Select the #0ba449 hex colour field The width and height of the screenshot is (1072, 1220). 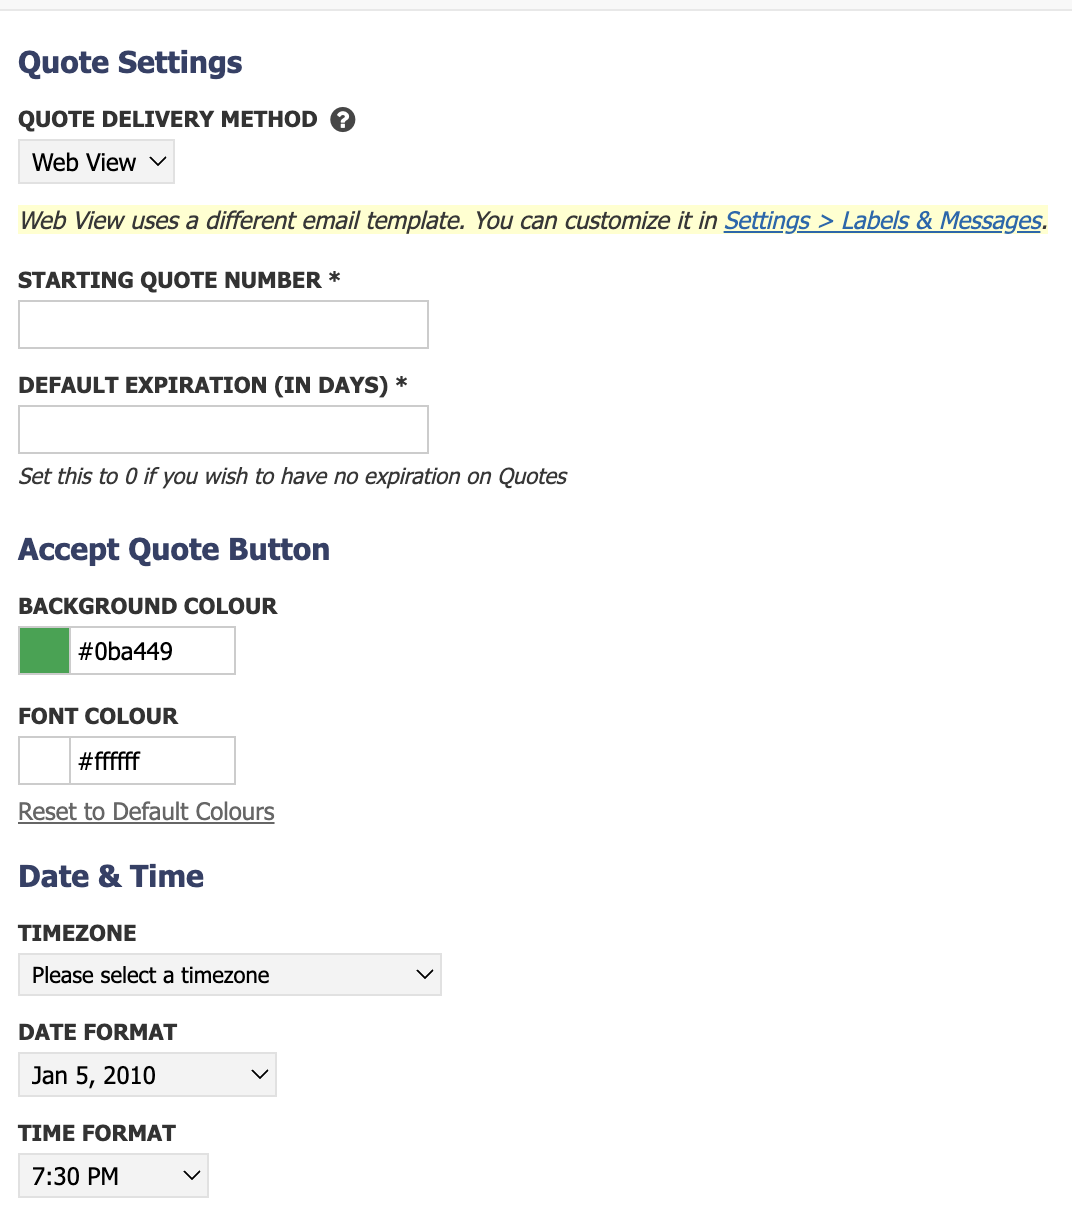pos(152,651)
